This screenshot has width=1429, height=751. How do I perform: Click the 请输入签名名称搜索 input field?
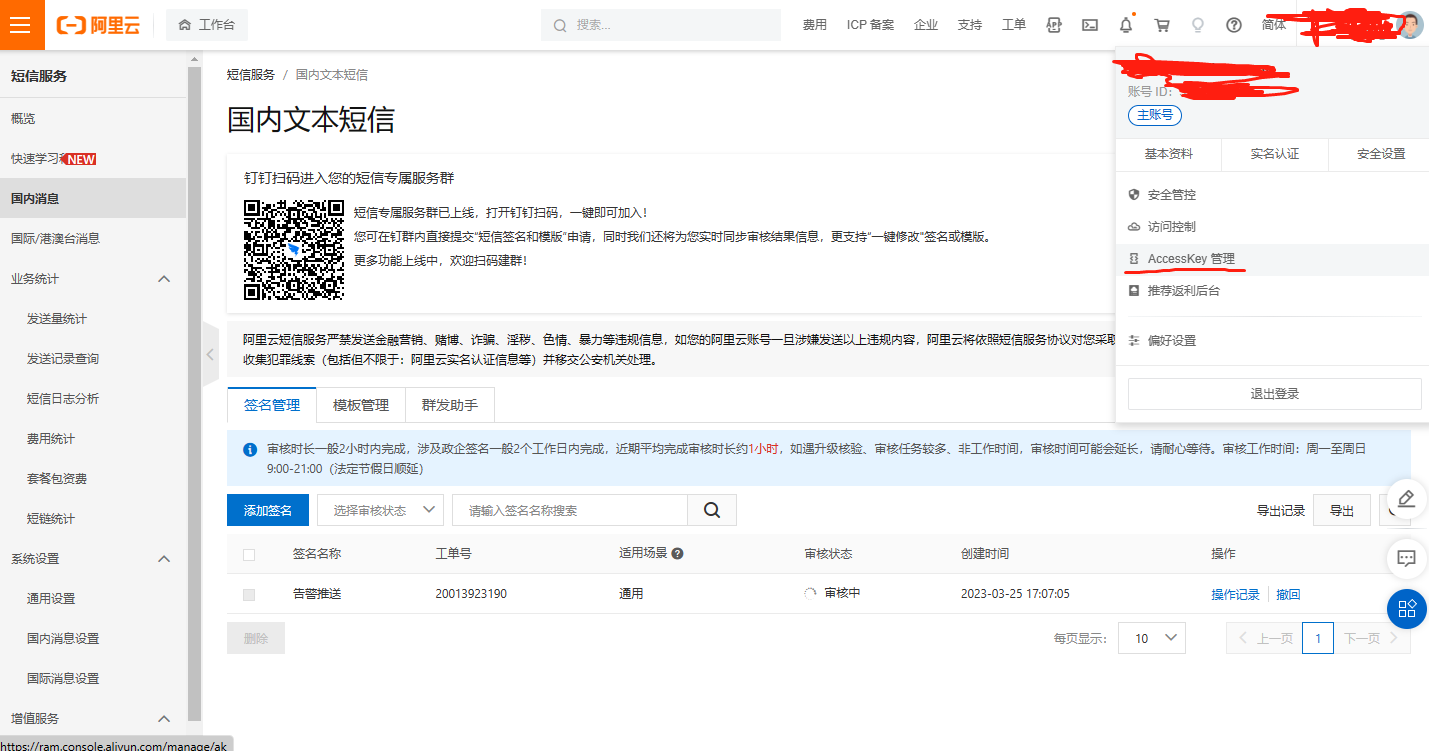pos(570,510)
